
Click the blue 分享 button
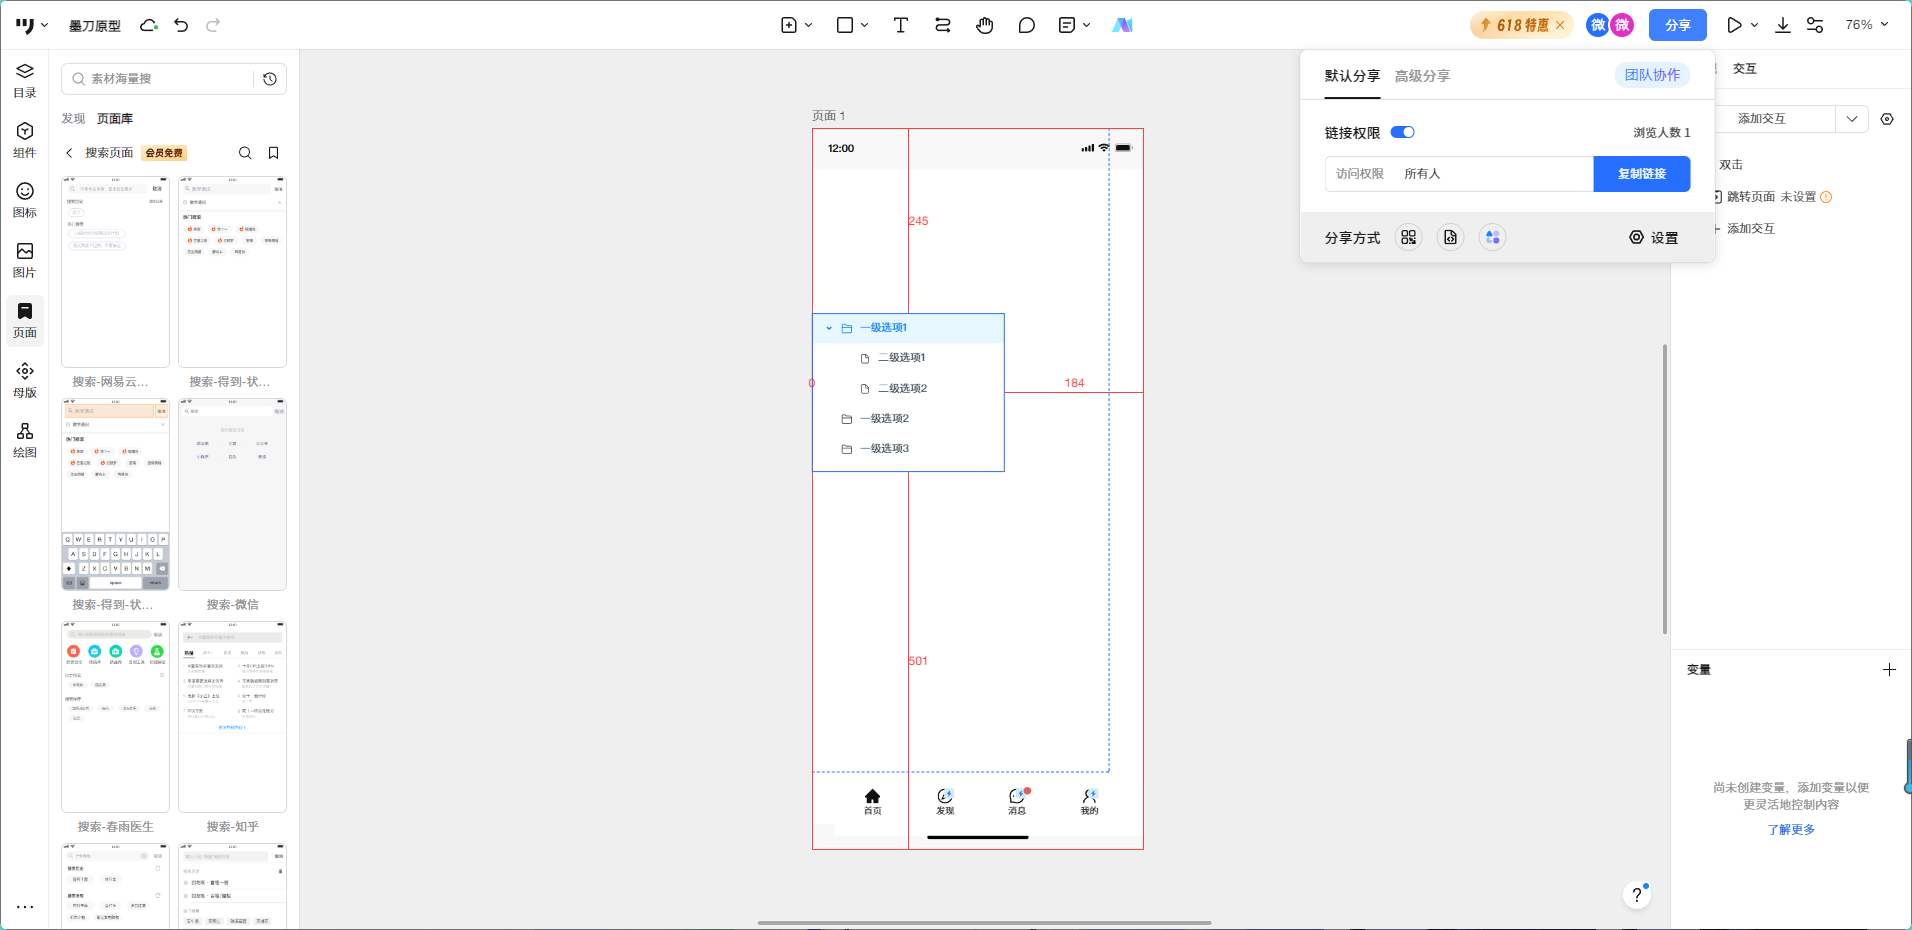1678,25
